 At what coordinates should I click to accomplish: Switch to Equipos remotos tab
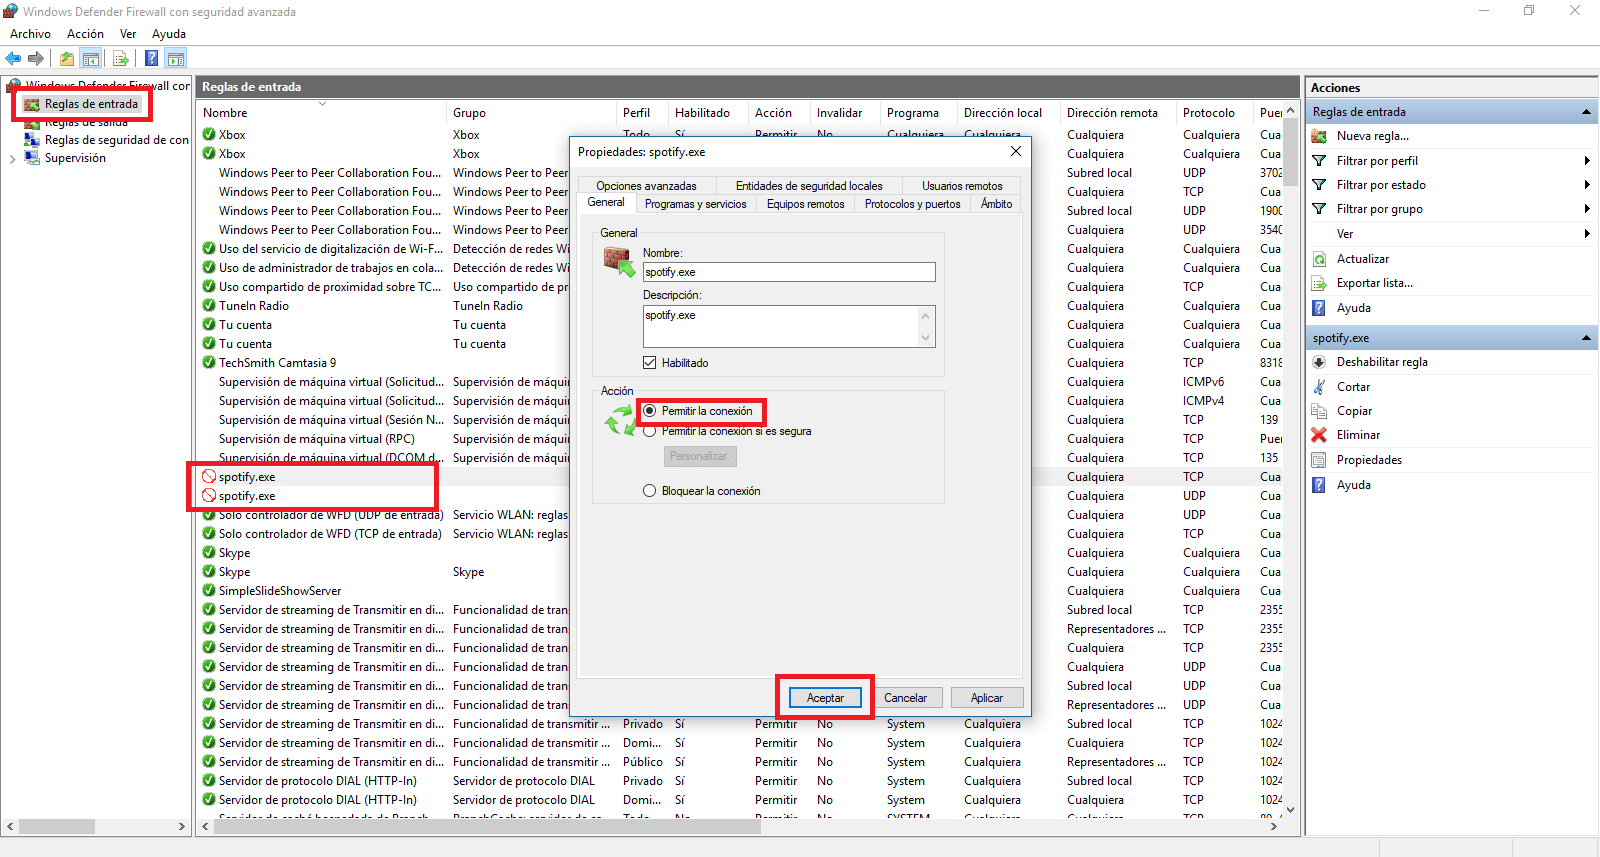805,204
